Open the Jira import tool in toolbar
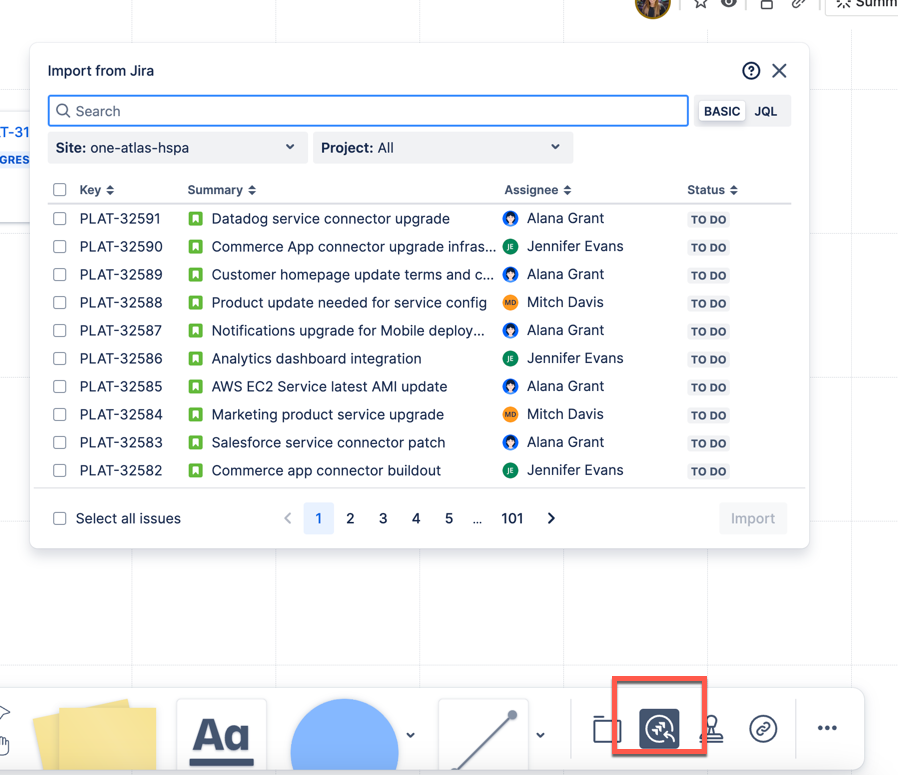The width and height of the screenshot is (898, 775). coord(659,729)
